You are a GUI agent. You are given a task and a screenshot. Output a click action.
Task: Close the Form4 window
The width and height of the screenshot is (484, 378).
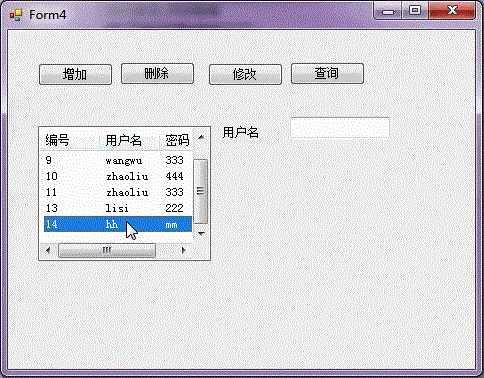(452, 11)
